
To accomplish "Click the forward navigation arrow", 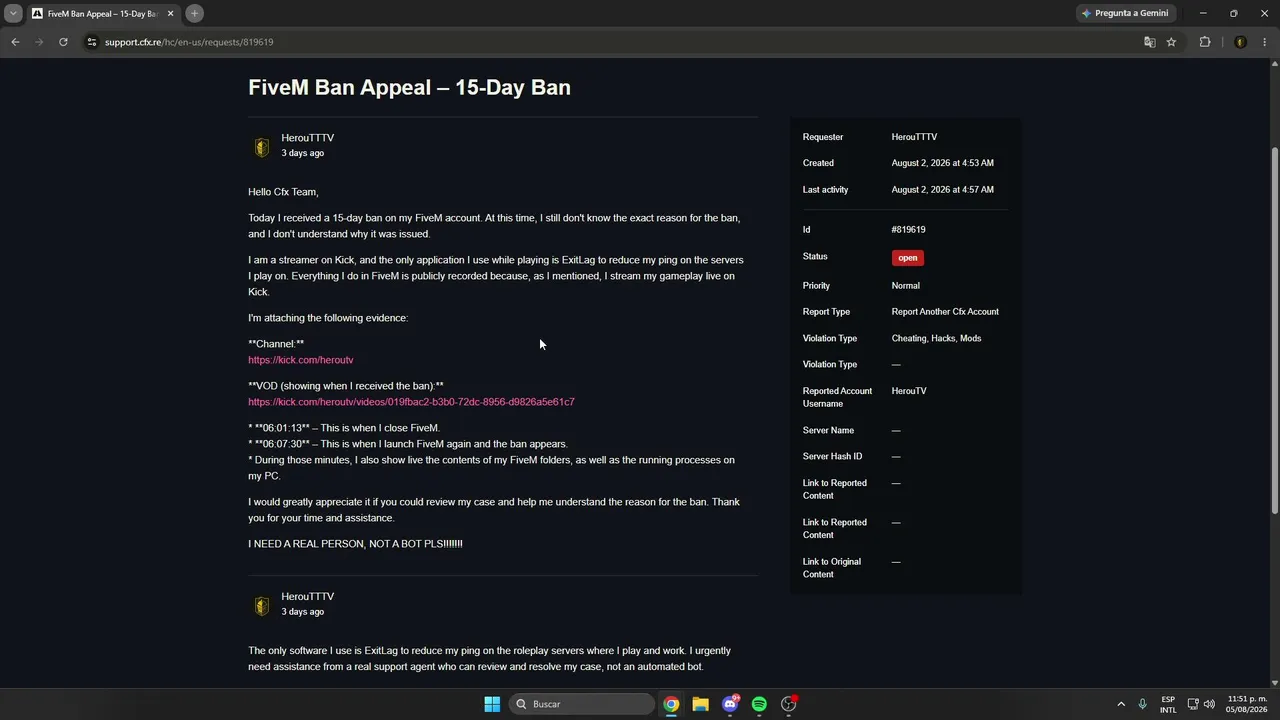I will tap(39, 42).
